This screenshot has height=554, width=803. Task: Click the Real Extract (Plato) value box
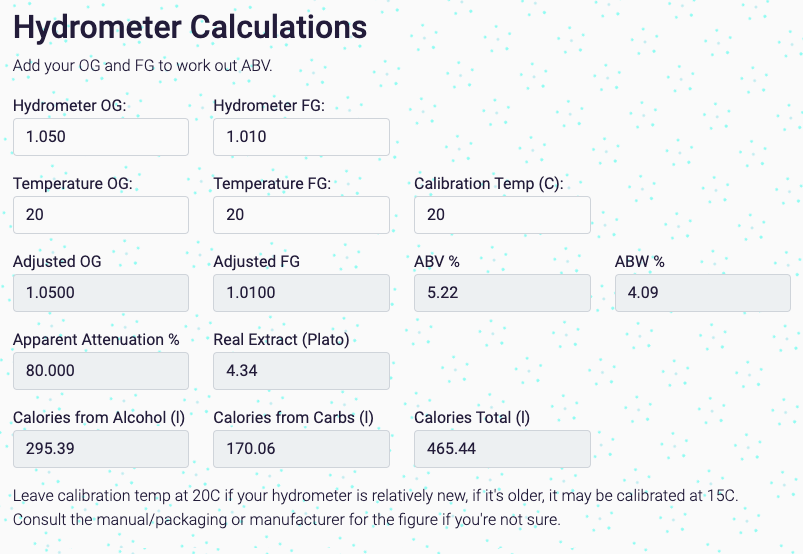pos(301,371)
